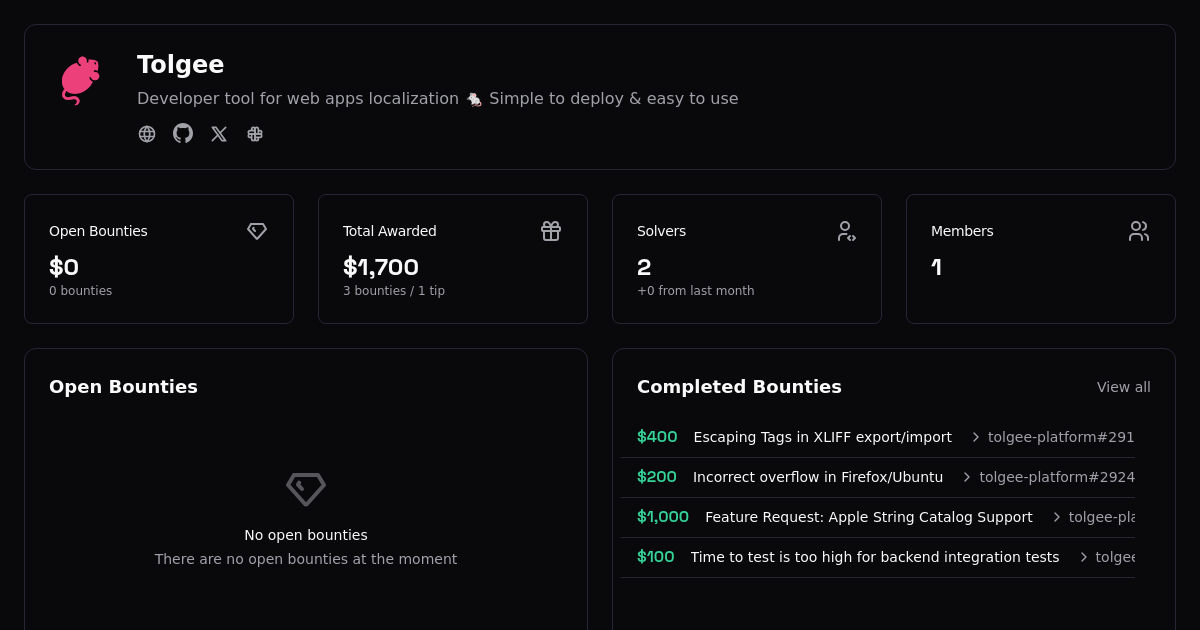This screenshot has height=630, width=1200.
Task: Open the tolgee-platform#2924 issue link
Action: pyautogui.click(x=1056, y=477)
